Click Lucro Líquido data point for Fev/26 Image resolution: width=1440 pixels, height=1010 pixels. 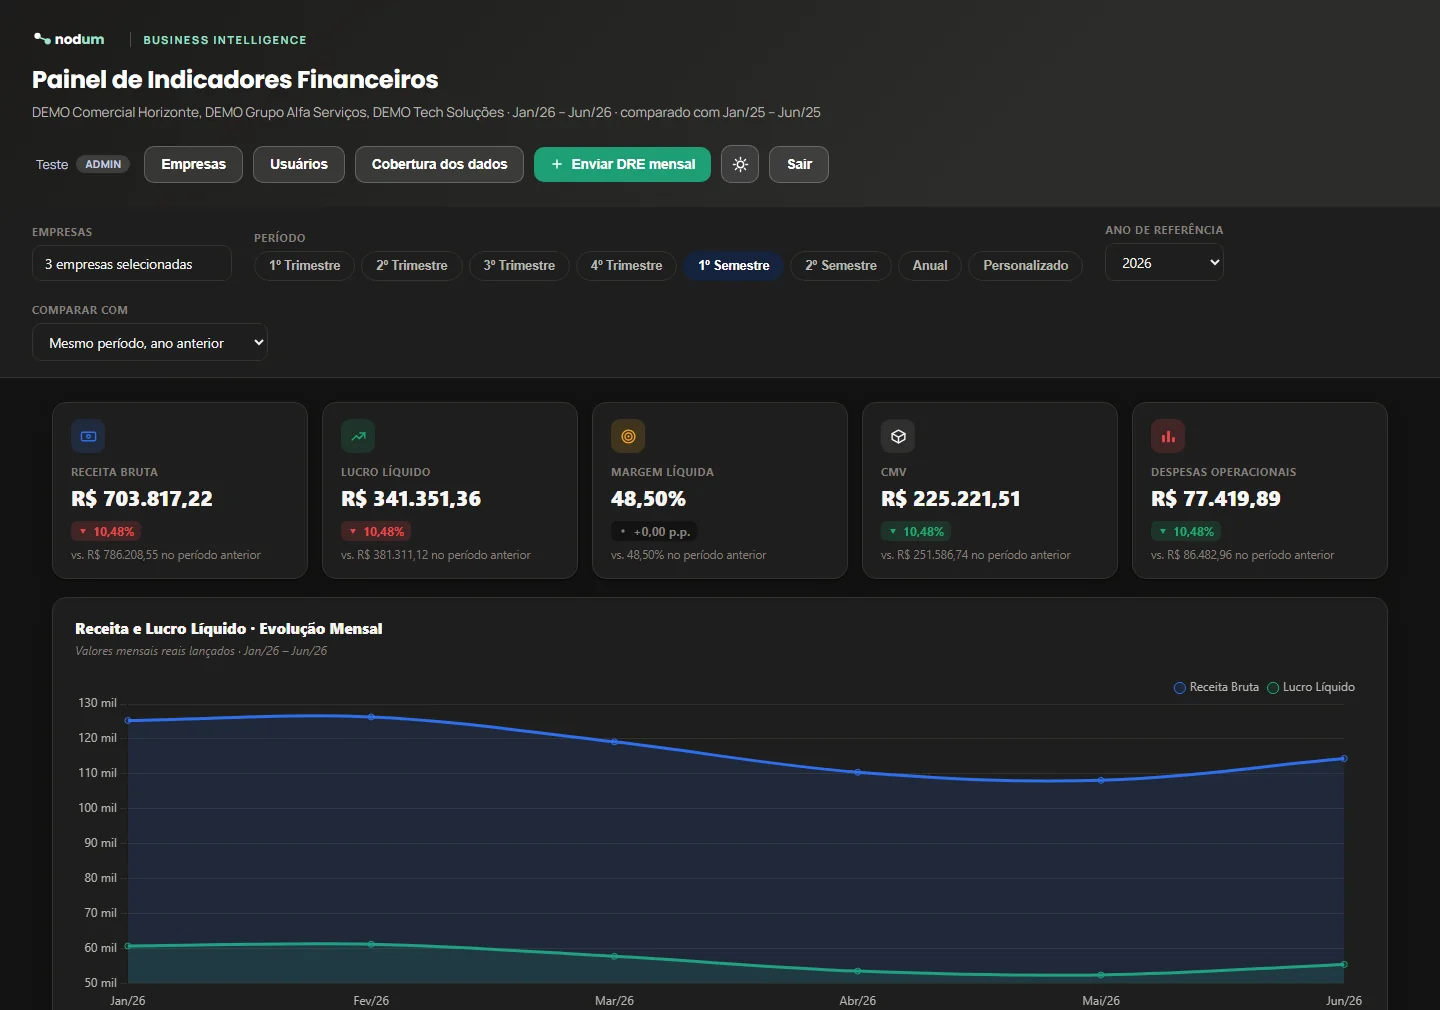click(x=371, y=944)
